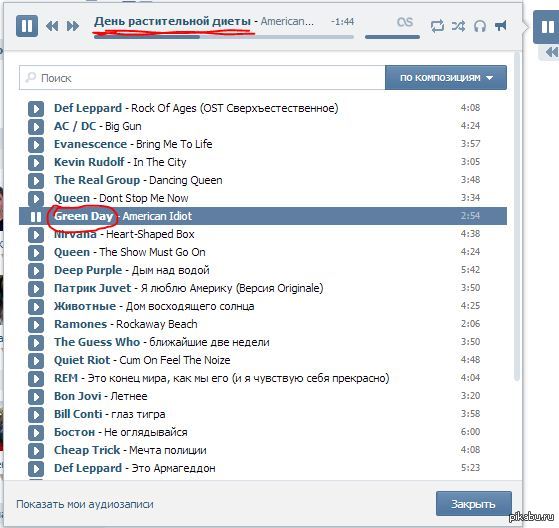Pause playback in the audio player header

[x=27, y=26]
